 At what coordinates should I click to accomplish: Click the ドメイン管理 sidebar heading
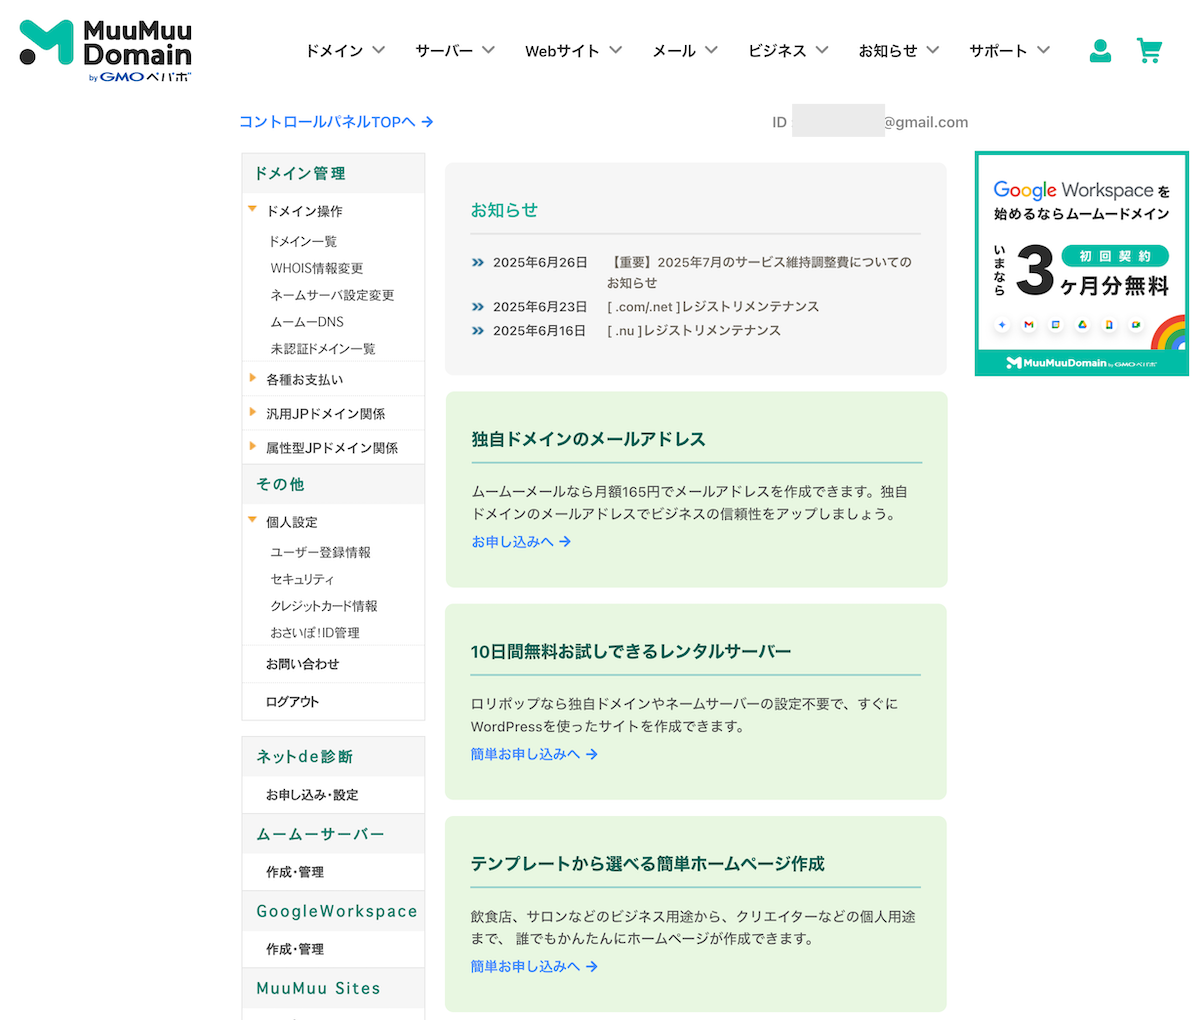pyautogui.click(x=300, y=174)
